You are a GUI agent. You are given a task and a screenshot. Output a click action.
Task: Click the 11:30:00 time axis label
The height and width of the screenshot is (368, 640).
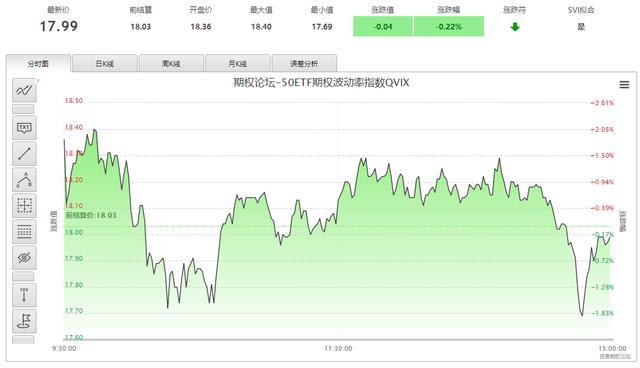coord(338,348)
